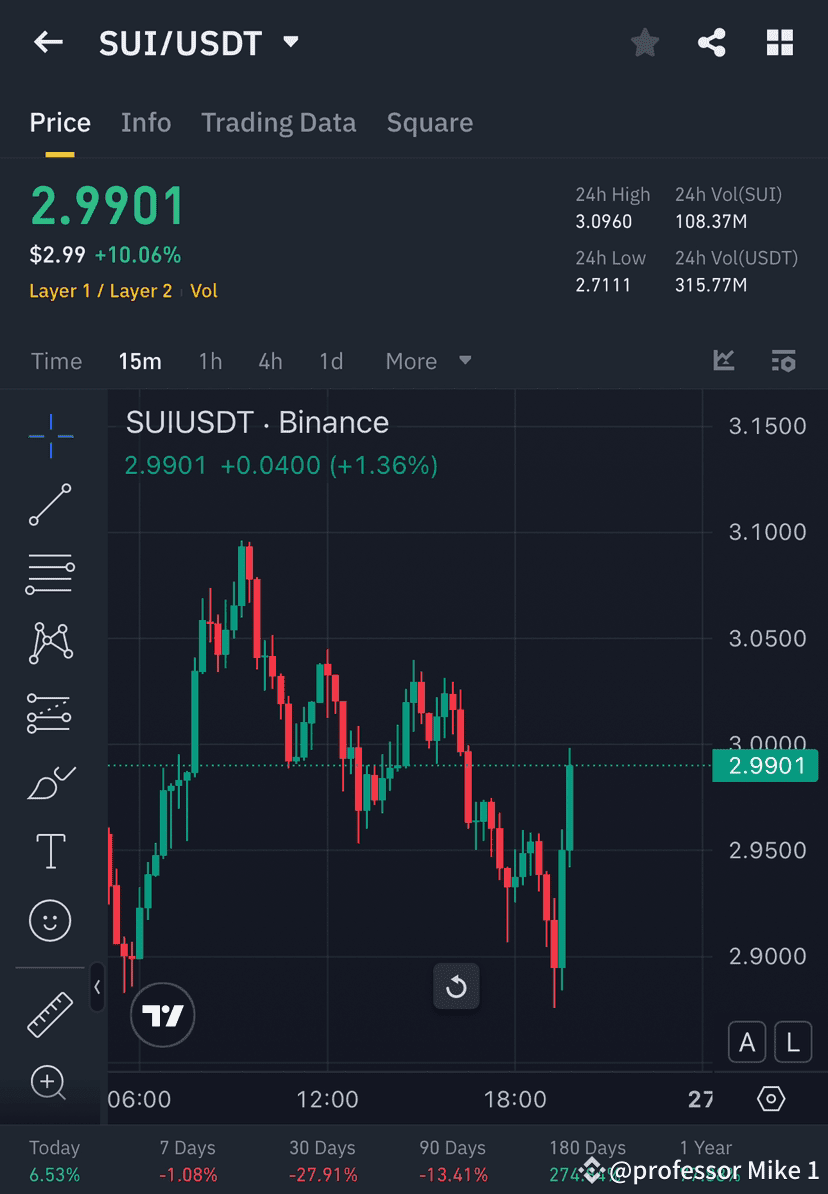828x1194 pixels.
Task: Open the zoom-in magnifier tool
Action: coord(50,1084)
